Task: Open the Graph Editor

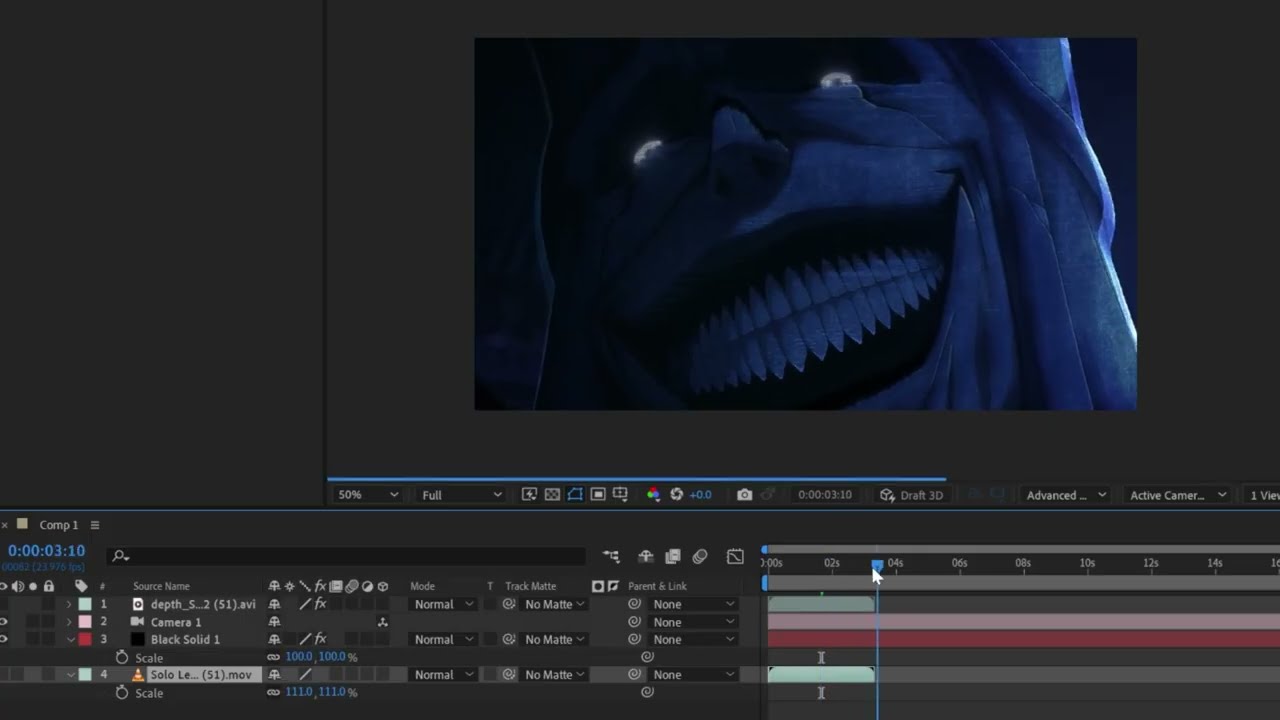Action: [x=735, y=557]
